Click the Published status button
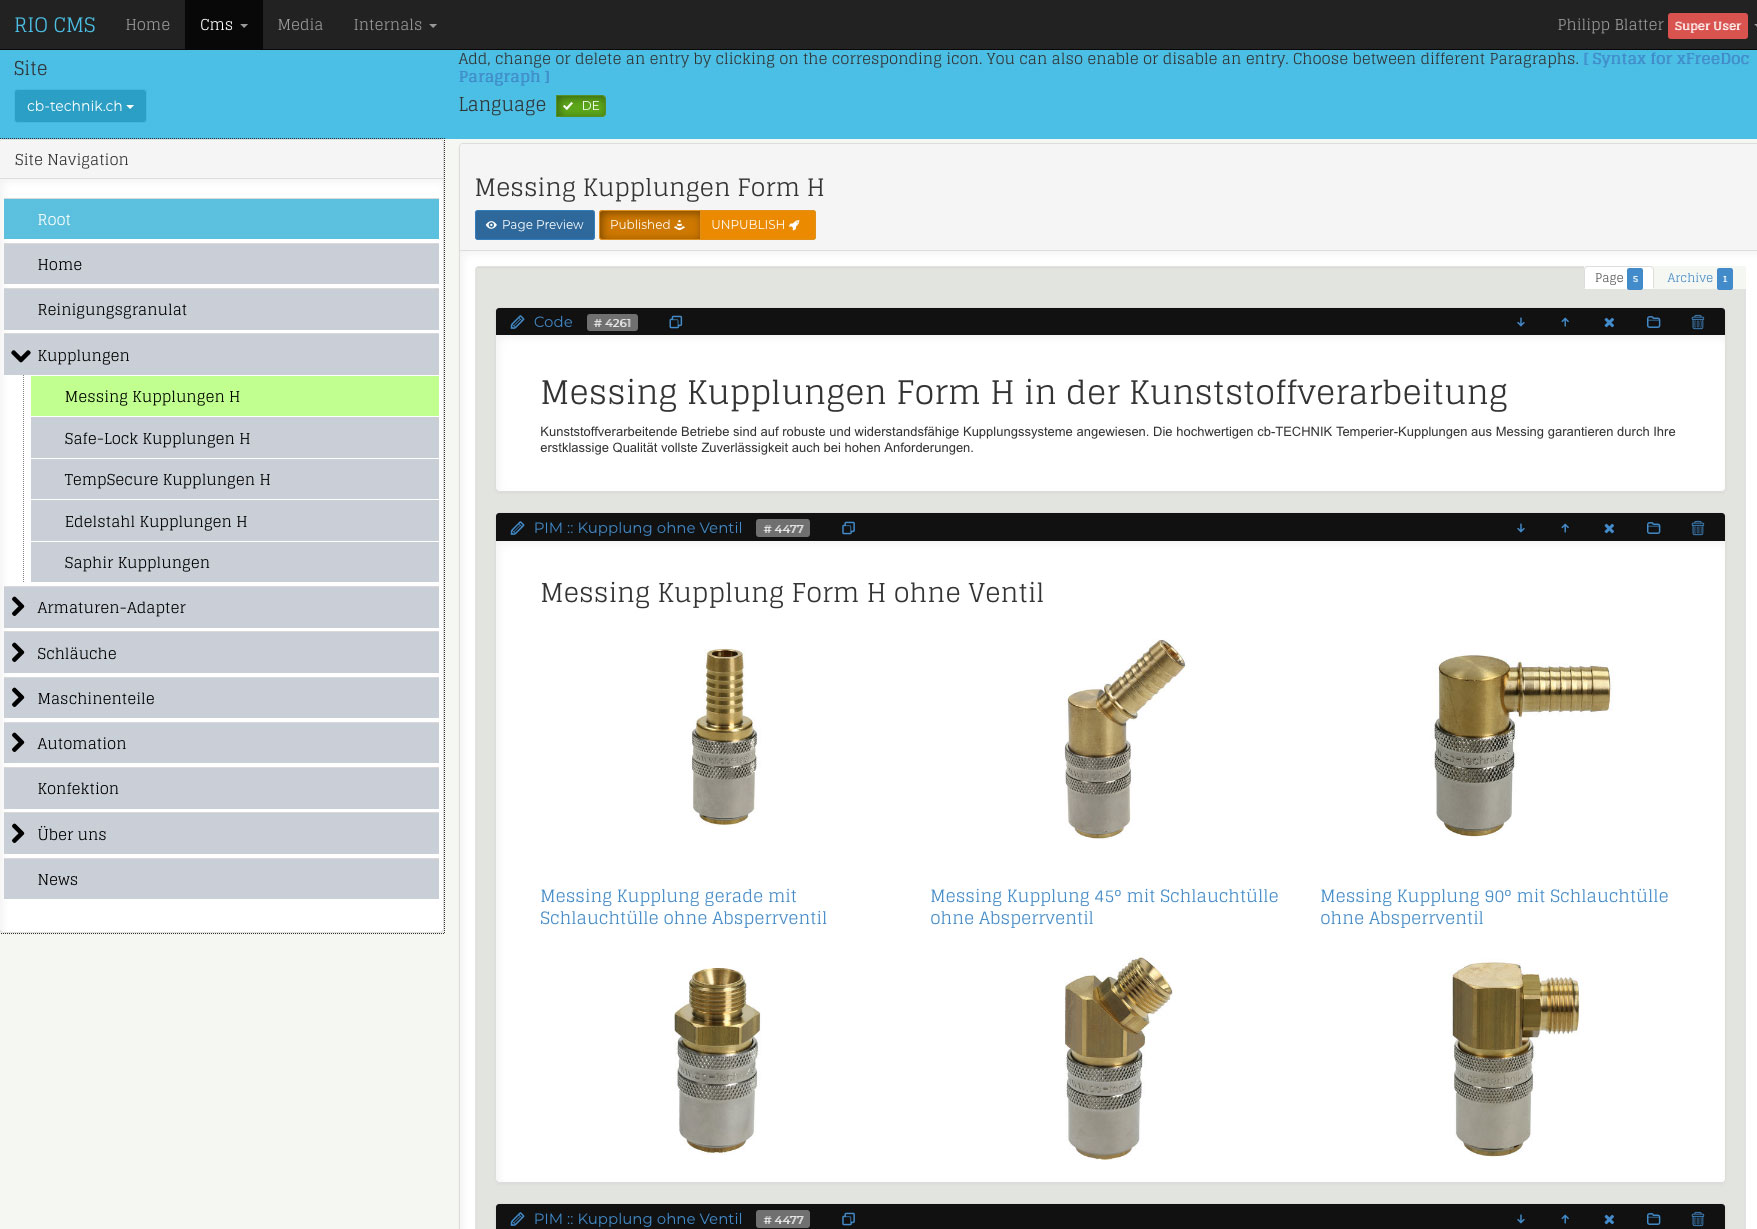 click(x=648, y=225)
